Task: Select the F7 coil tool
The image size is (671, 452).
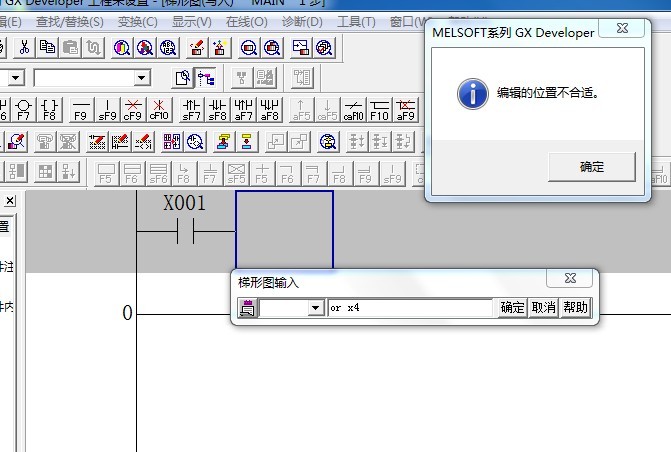Action: point(24,108)
